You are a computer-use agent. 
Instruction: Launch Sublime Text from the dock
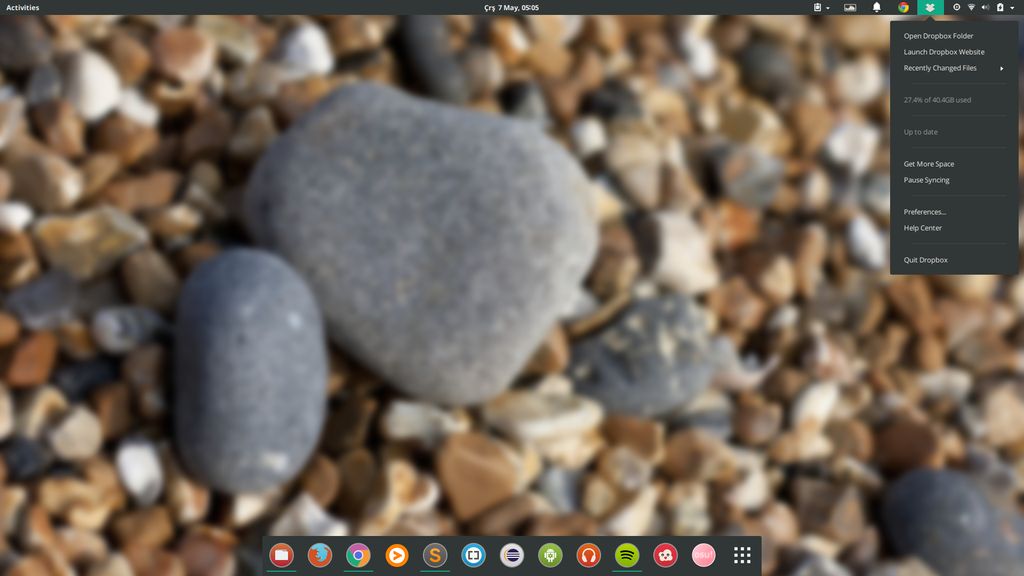(x=434, y=555)
